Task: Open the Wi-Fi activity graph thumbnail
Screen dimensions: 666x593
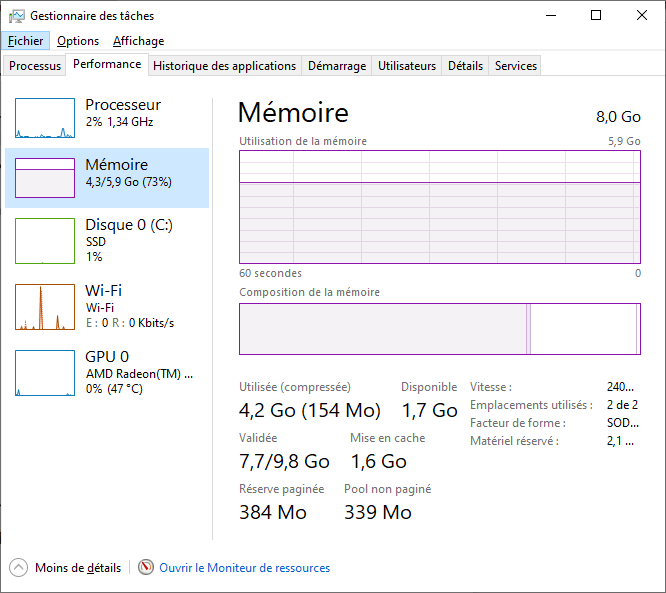Action: tap(45, 307)
